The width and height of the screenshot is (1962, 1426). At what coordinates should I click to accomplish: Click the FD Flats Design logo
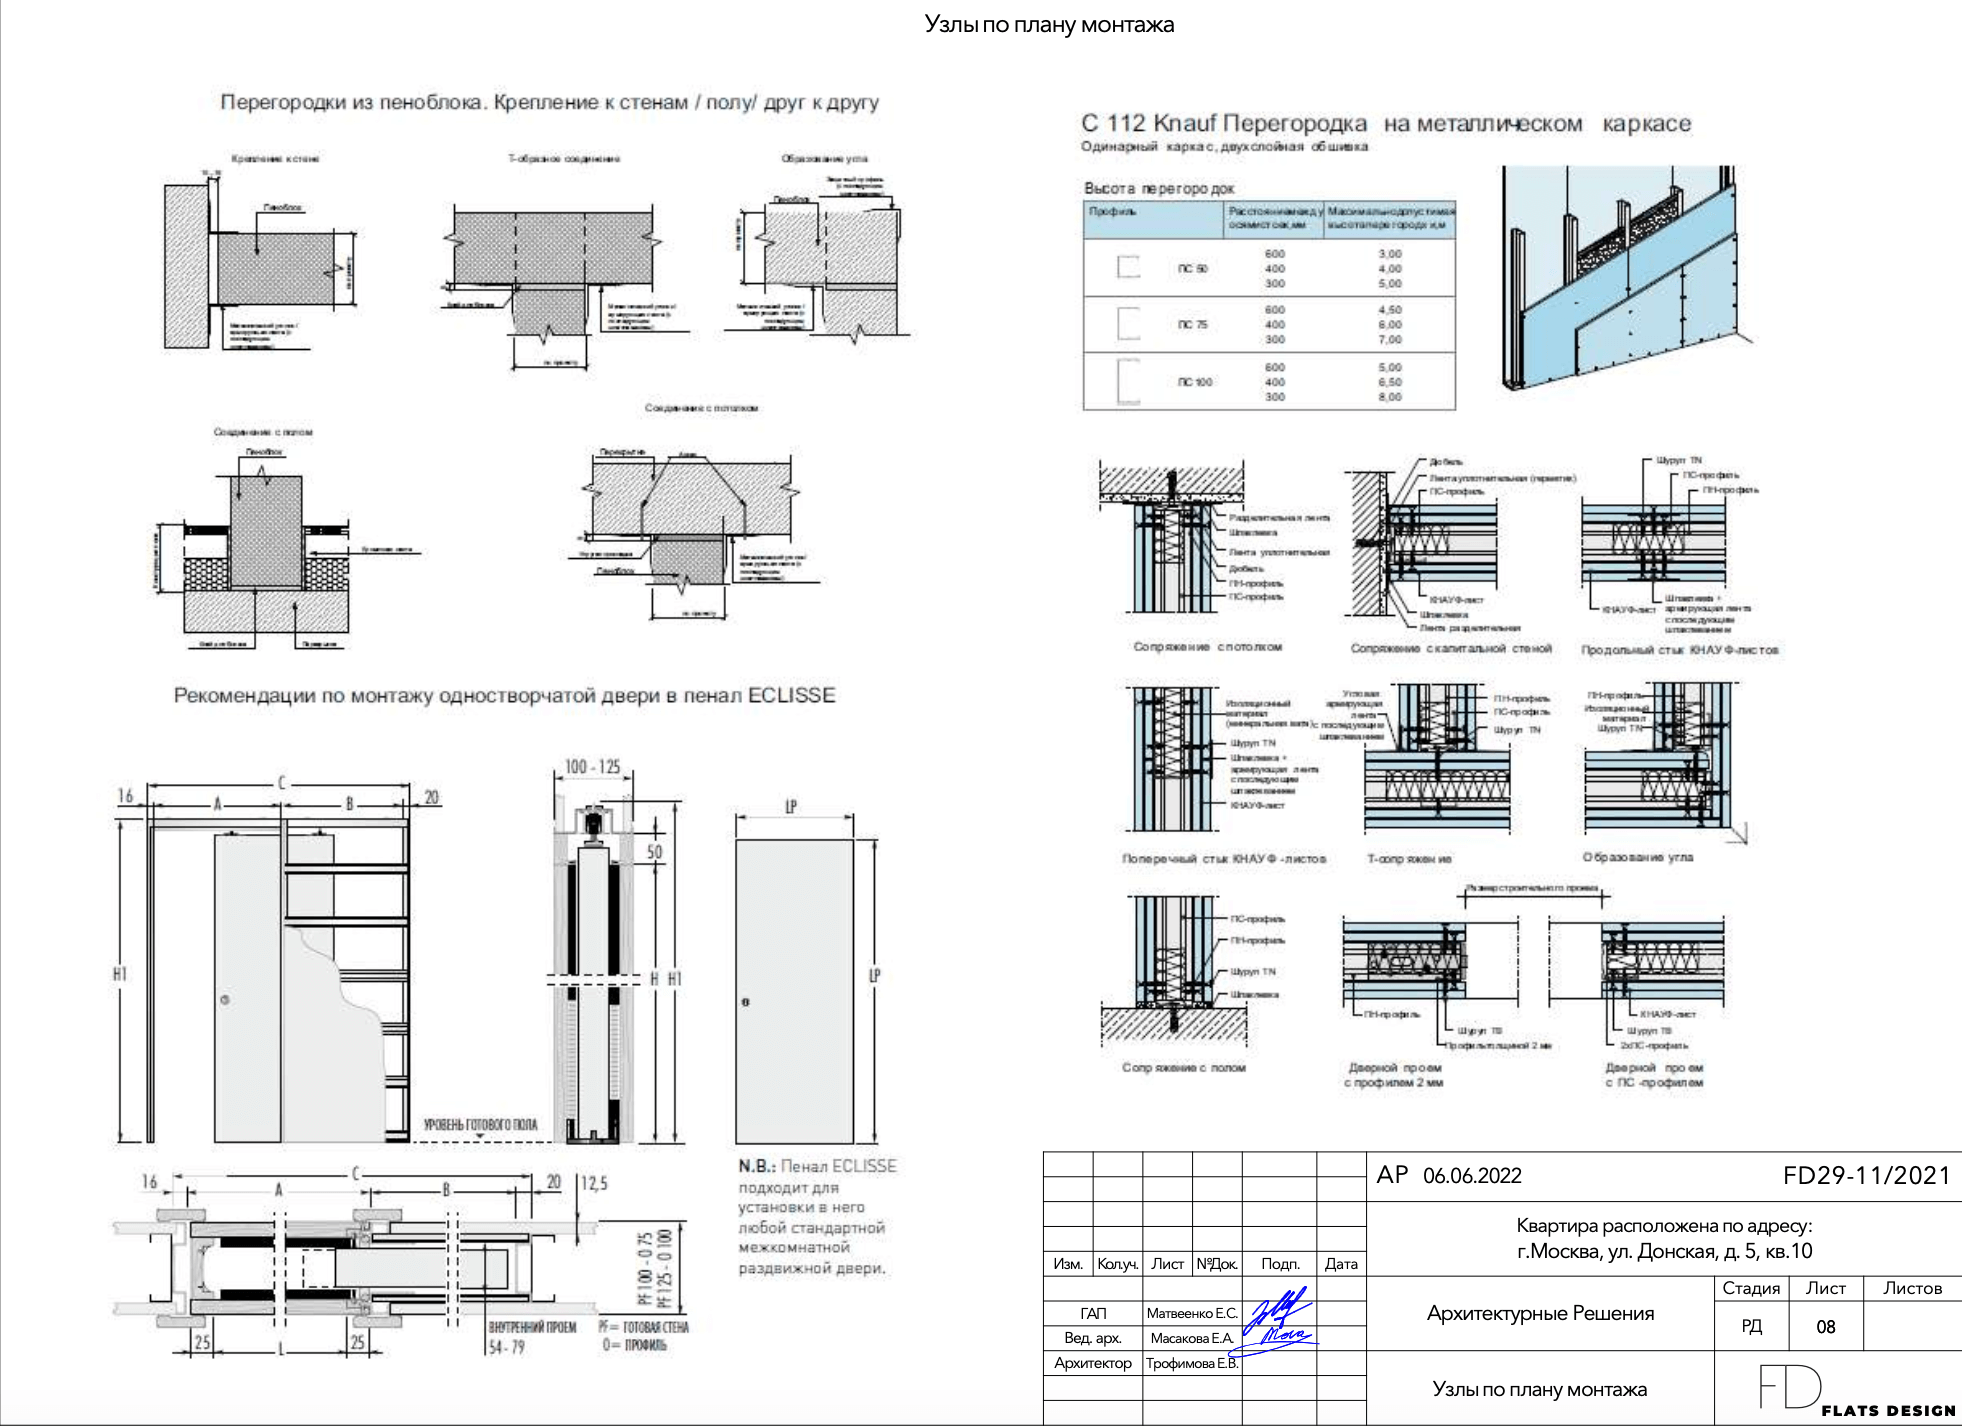[x=1857, y=1391]
